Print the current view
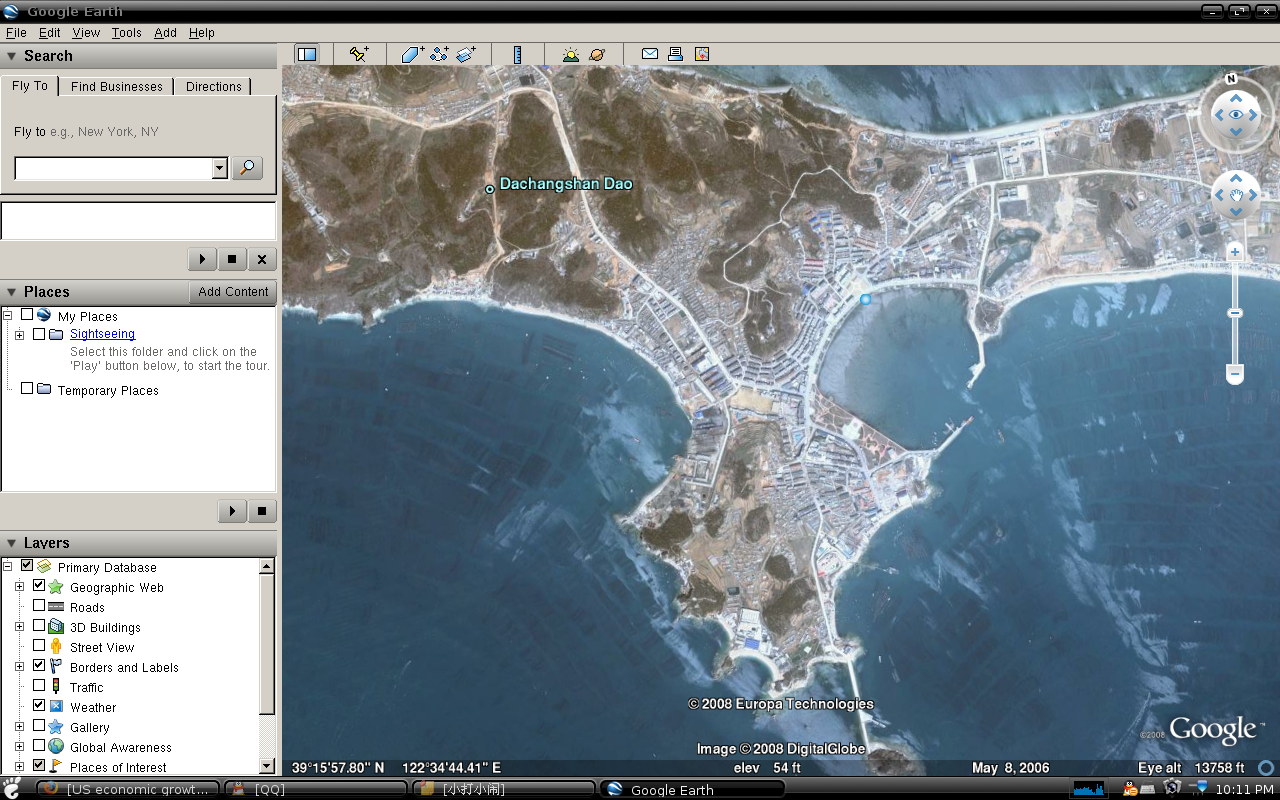Viewport: 1280px width, 800px height. [x=676, y=54]
